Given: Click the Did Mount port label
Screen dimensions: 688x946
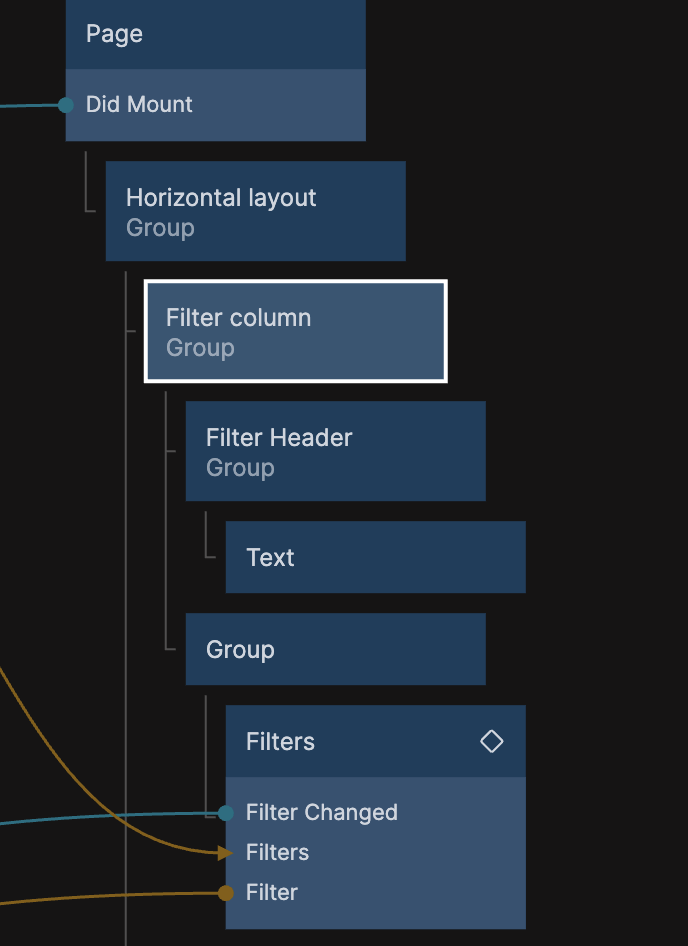Looking at the screenshot, I should (x=139, y=104).
